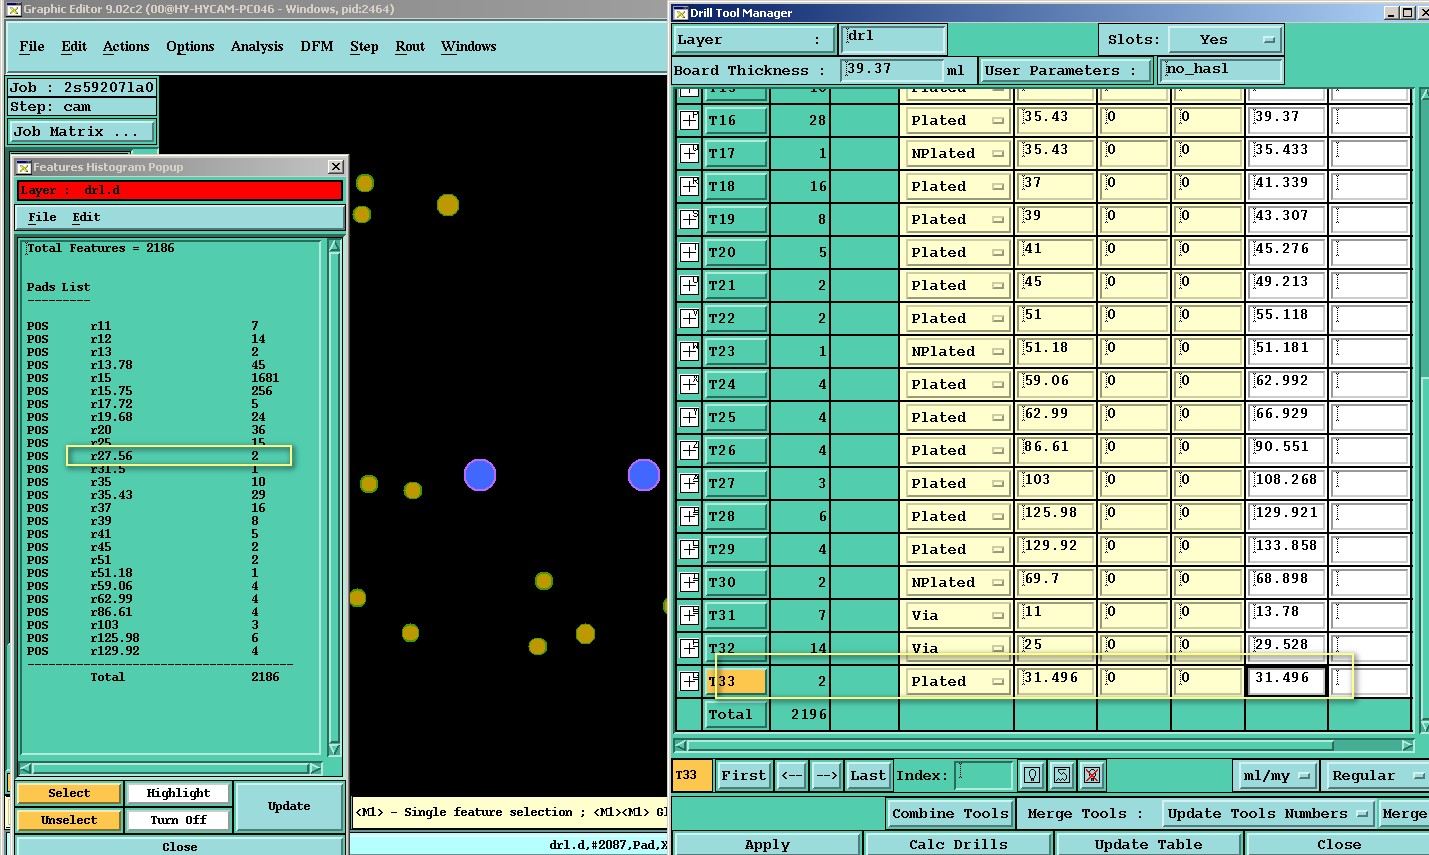1429x855 pixels.
Task: Click the Last navigation button
Action: coord(868,775)
